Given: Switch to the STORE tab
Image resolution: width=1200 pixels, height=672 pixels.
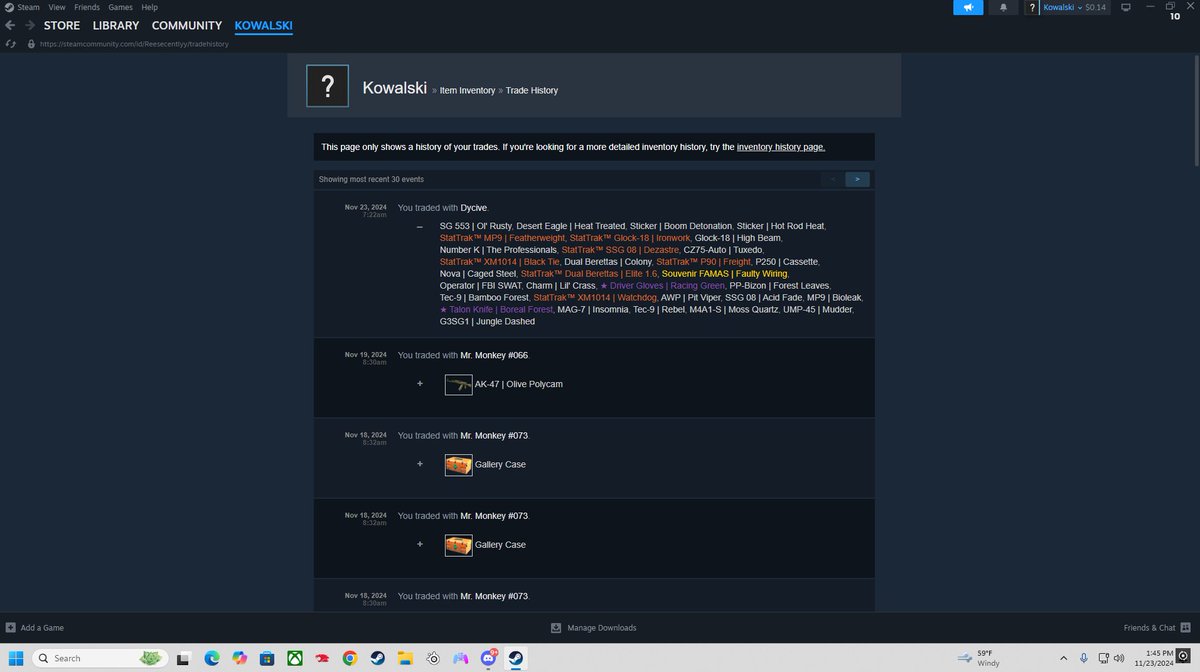Looking at the screenshot, I should pyautogui.click(x=62, y=25).
